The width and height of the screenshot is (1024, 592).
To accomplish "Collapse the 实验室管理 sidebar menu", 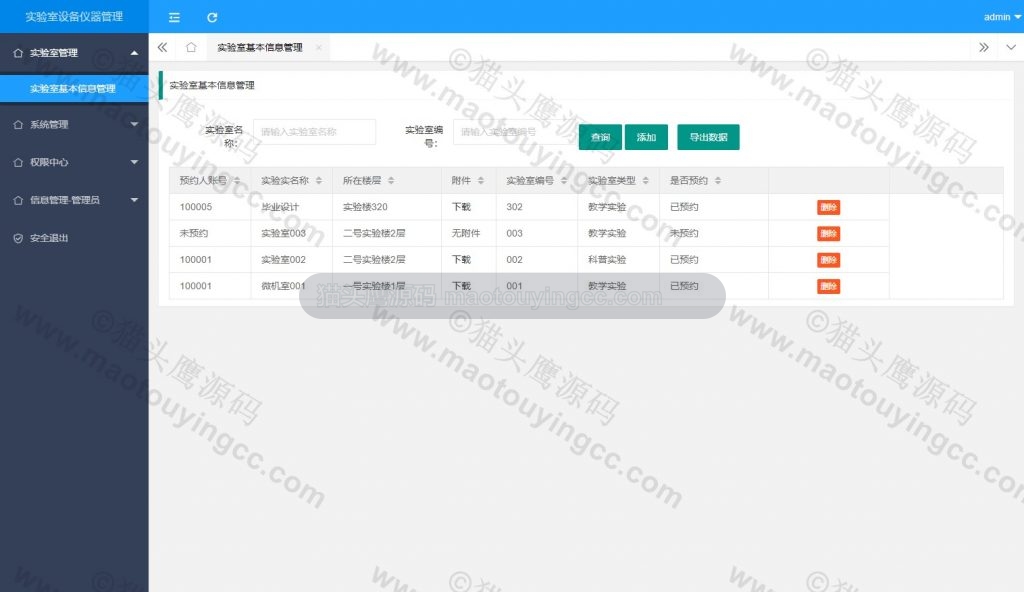I will pos(74,53).
